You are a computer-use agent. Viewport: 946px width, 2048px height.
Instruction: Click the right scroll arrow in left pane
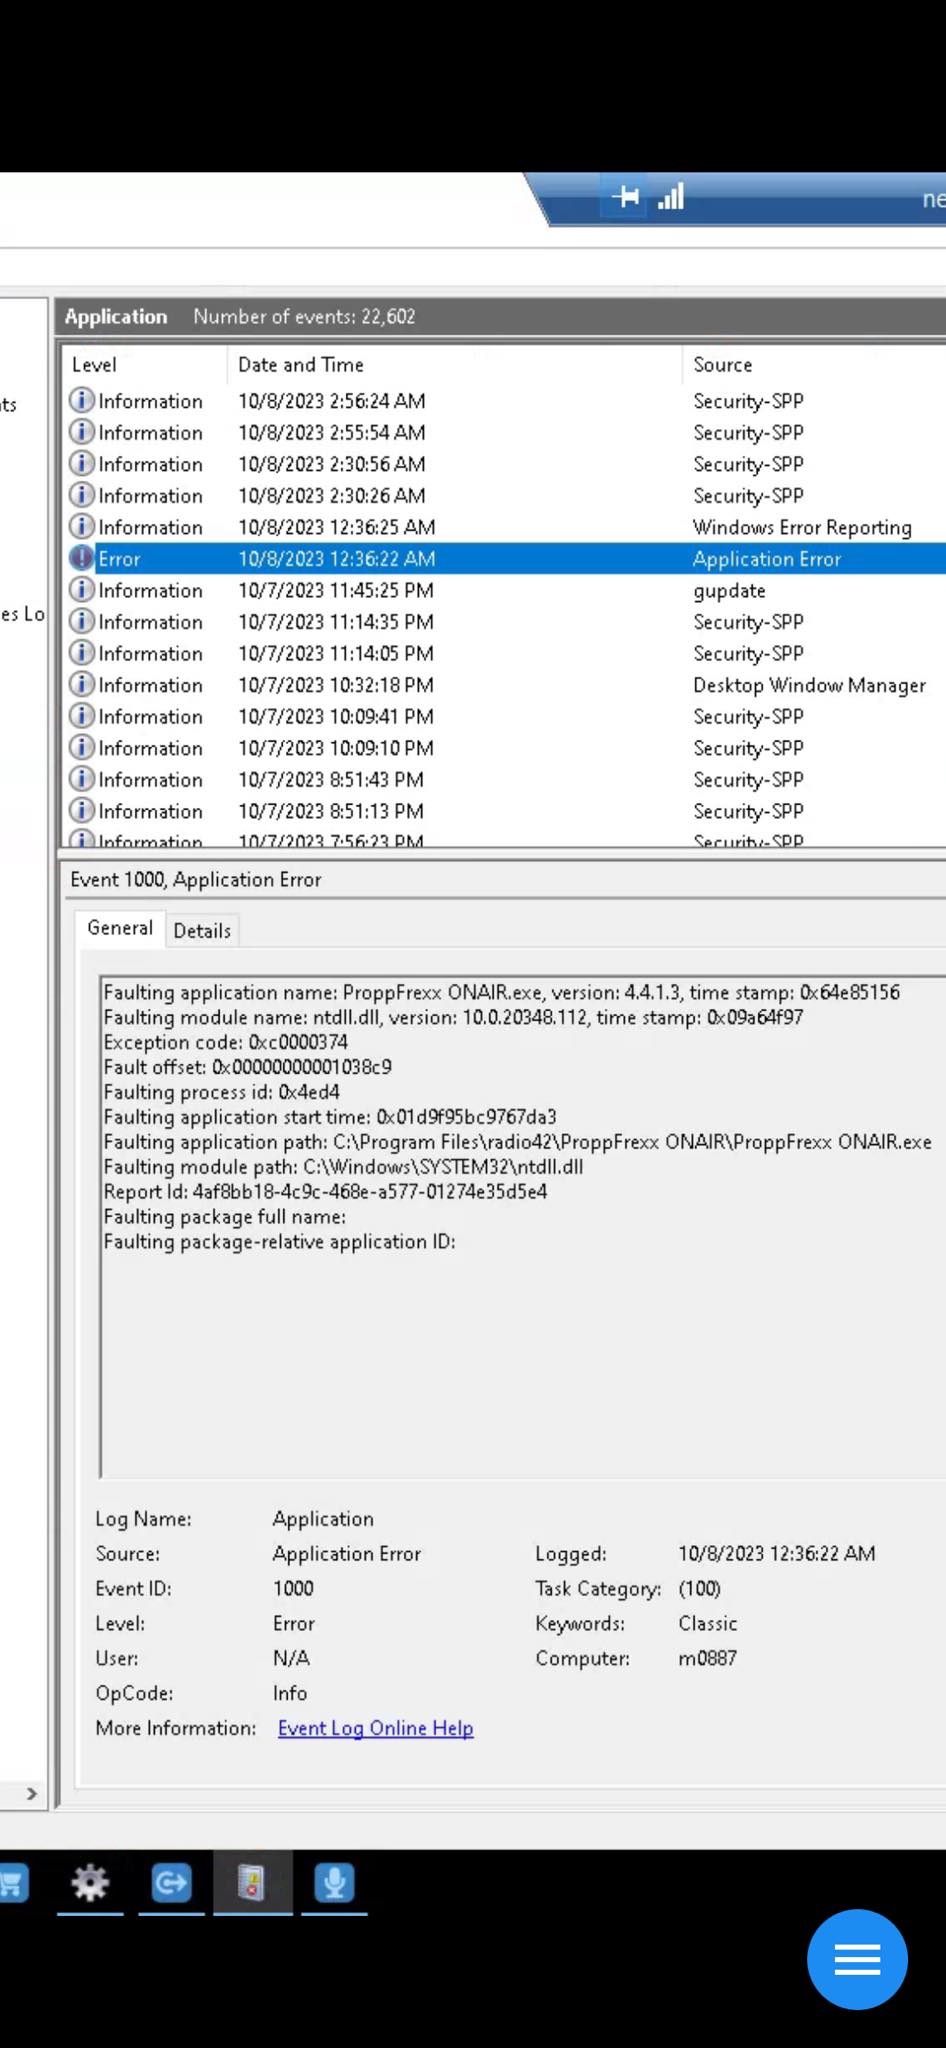pyautogui.click(x=32, y=1794)
